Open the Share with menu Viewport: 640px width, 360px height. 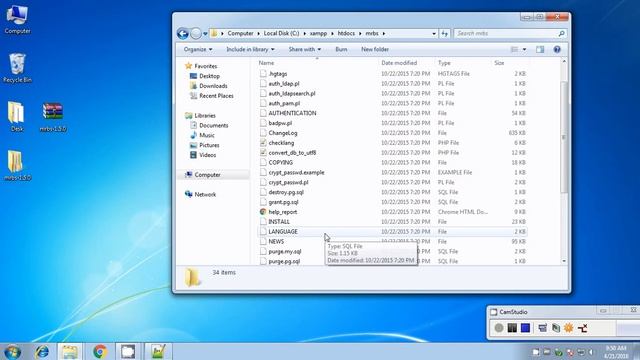(304, 49)
